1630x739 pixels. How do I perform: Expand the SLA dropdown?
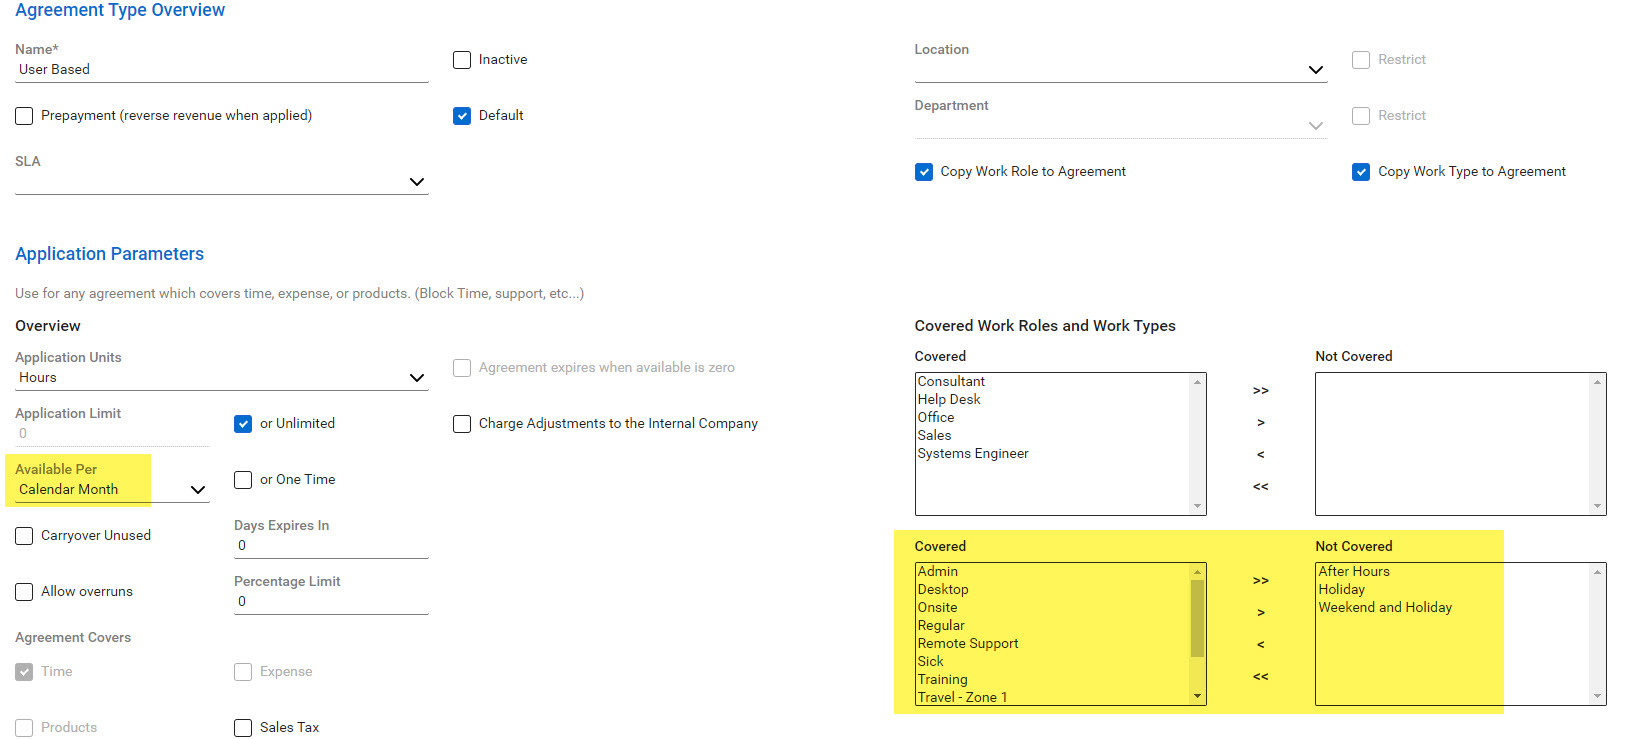tap(222, 182)
